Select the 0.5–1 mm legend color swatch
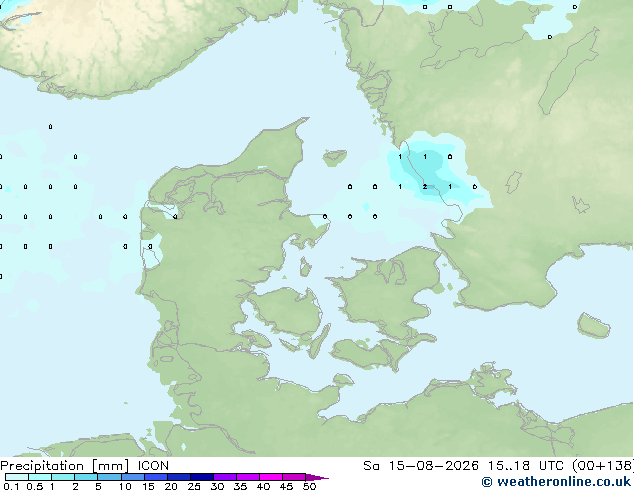 (x=40, y=477)
